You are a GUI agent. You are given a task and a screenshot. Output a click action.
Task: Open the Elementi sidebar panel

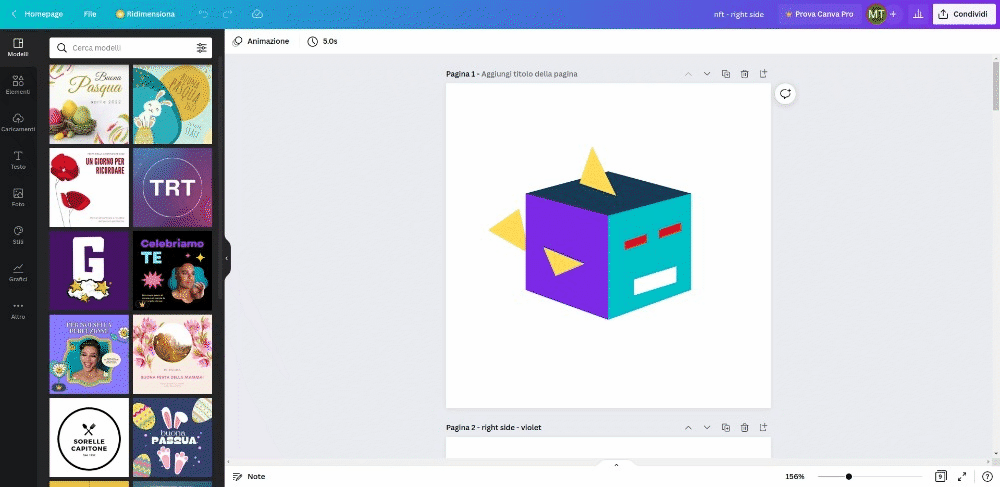(x=18, y=84)
